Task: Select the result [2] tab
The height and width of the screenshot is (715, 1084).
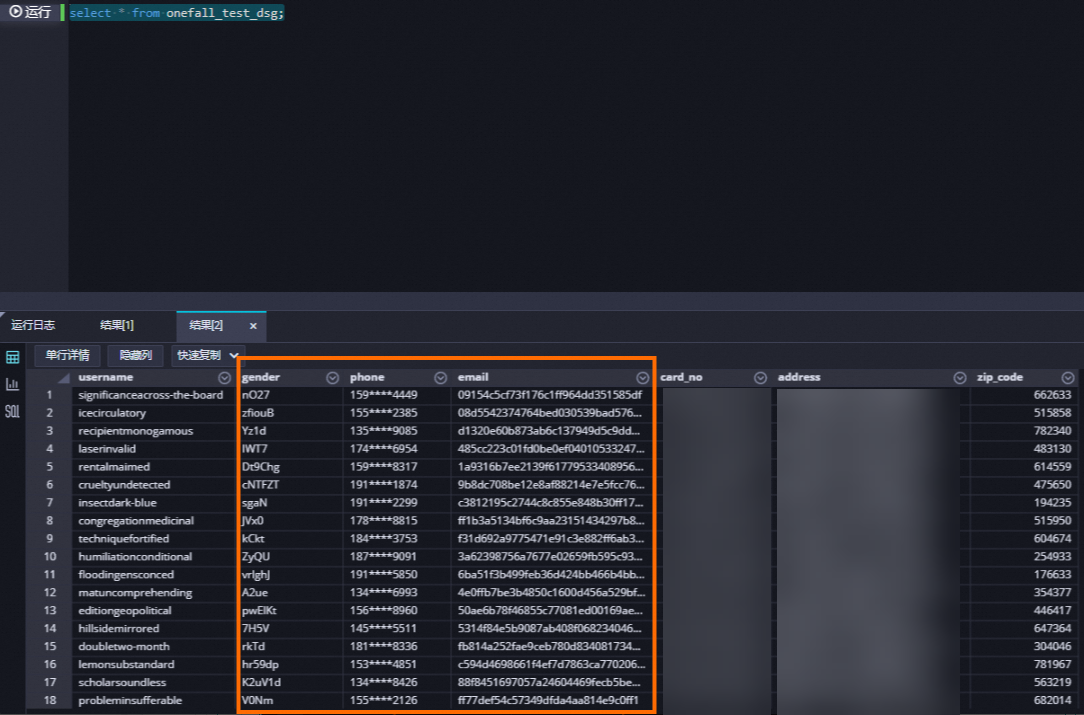Action: pyautogui.click(x=206, y=325)
